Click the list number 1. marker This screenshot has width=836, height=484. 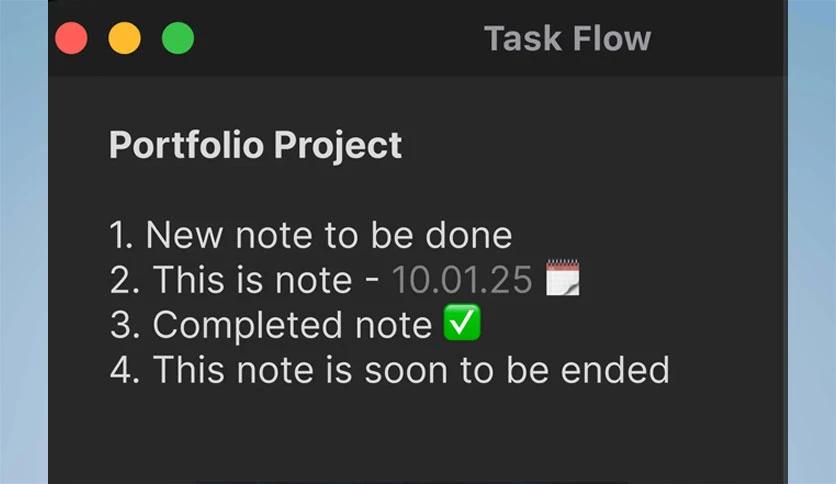[121, 235]
